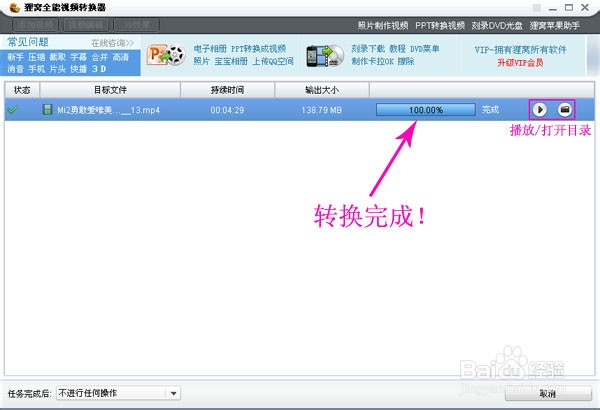
Task: Click the 宝宝相册 link
Action: [231, 61]
